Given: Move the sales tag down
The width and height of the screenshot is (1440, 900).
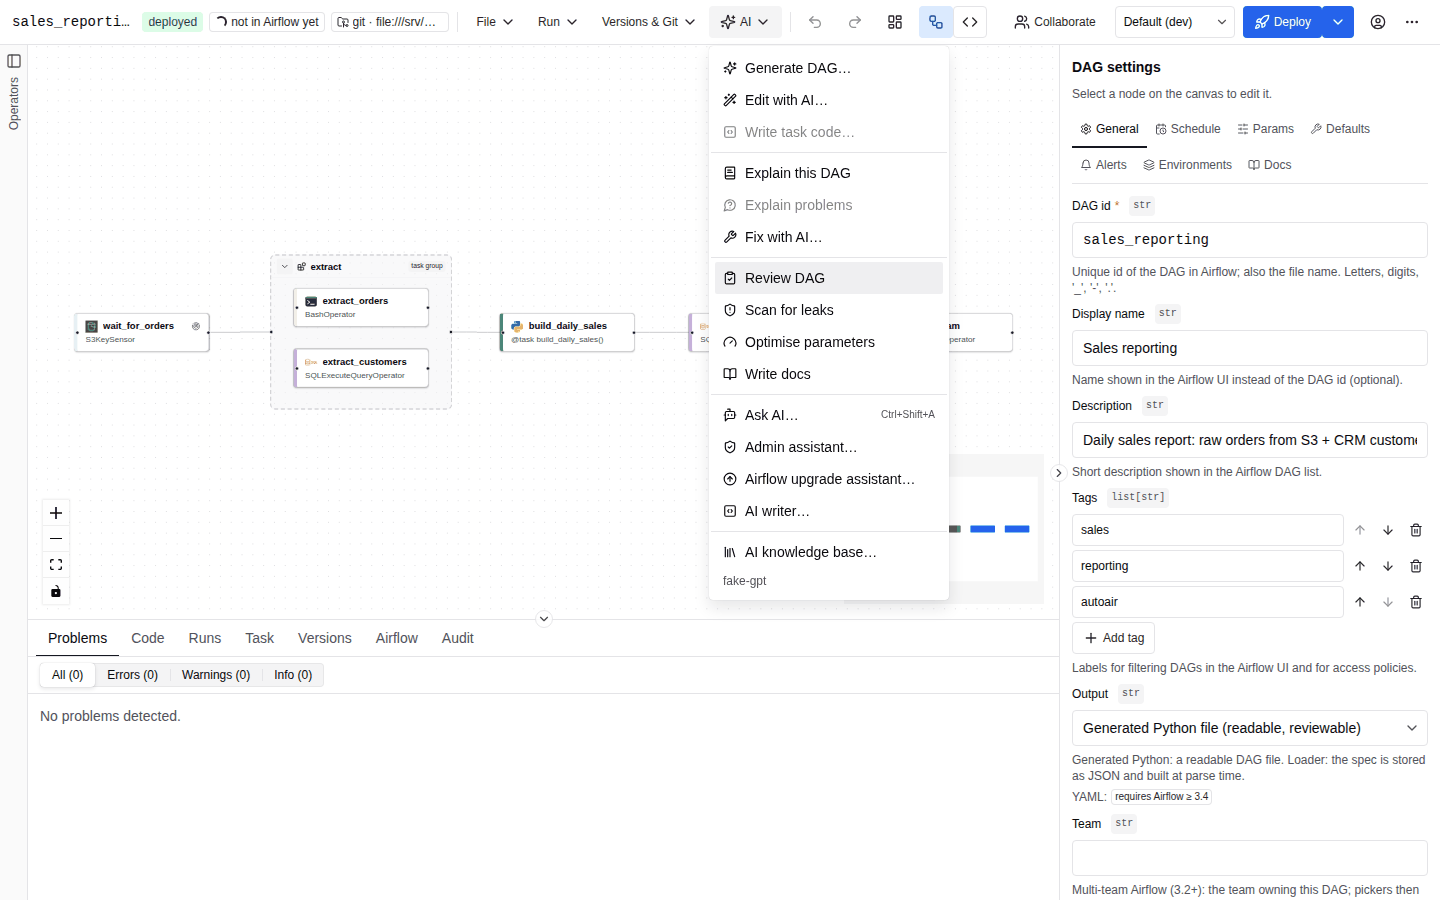Looking at the screenshot, I should click(x=1388, y=530).
